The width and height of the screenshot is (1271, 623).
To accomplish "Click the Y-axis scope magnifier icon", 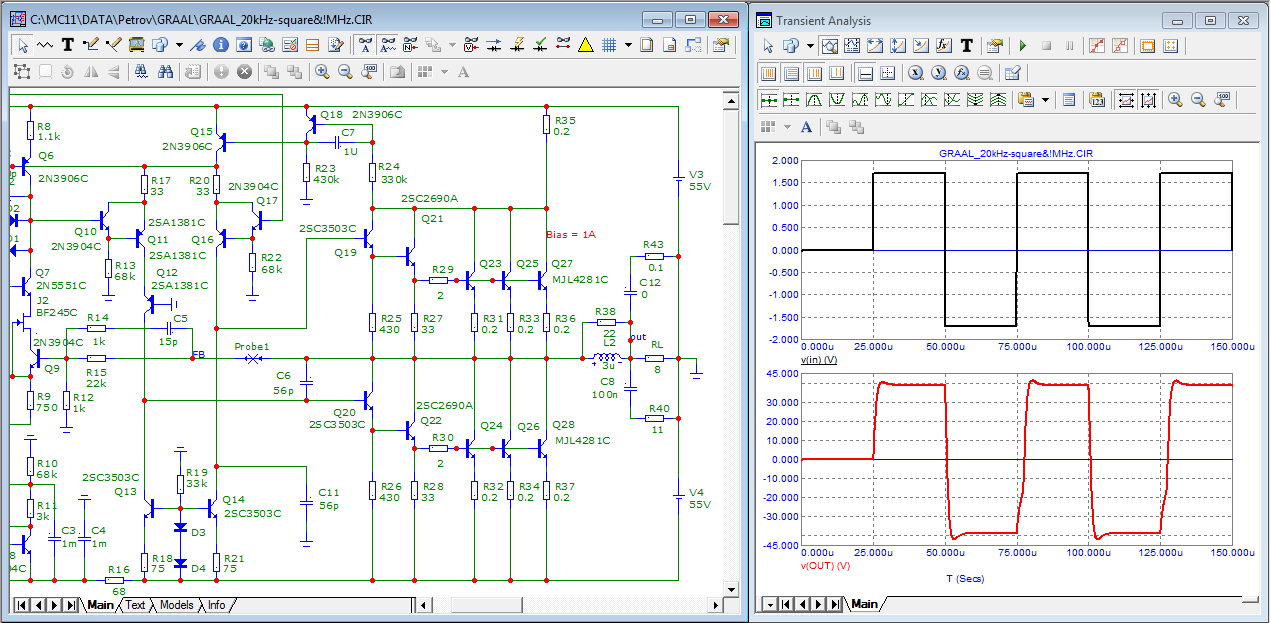I will click(938, 73).
